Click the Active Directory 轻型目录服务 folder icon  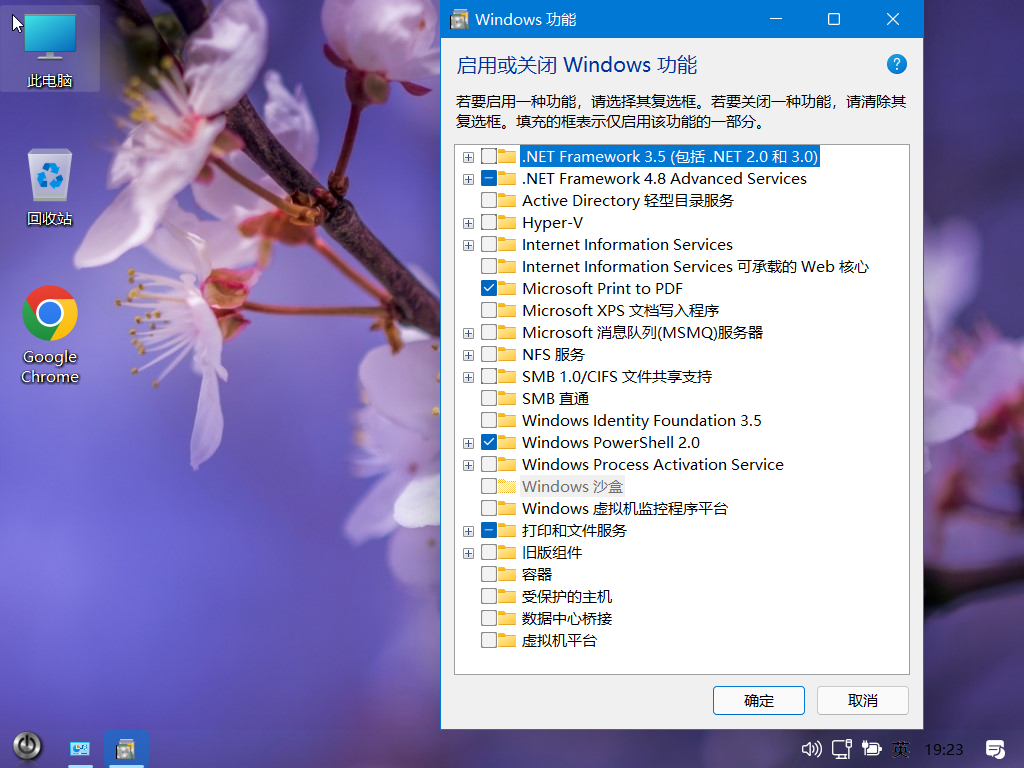[x=507, y=200]
